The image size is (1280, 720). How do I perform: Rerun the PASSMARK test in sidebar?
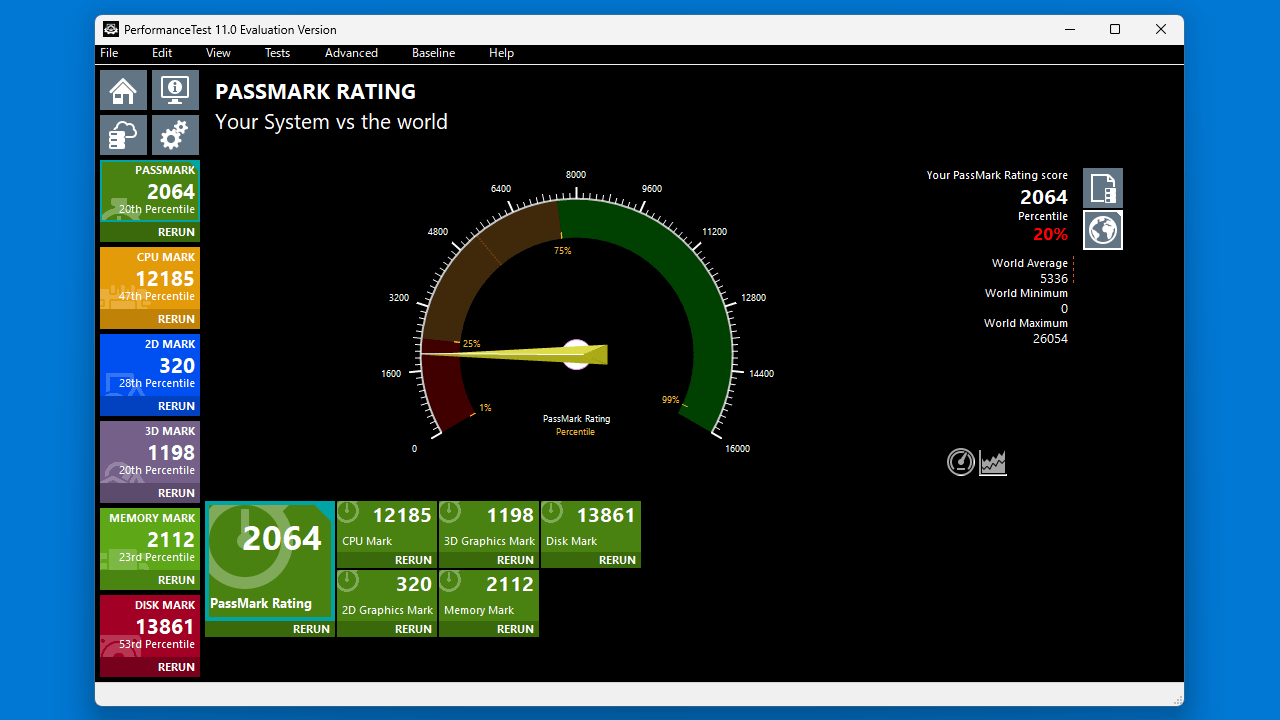click(x=176, y=232)
